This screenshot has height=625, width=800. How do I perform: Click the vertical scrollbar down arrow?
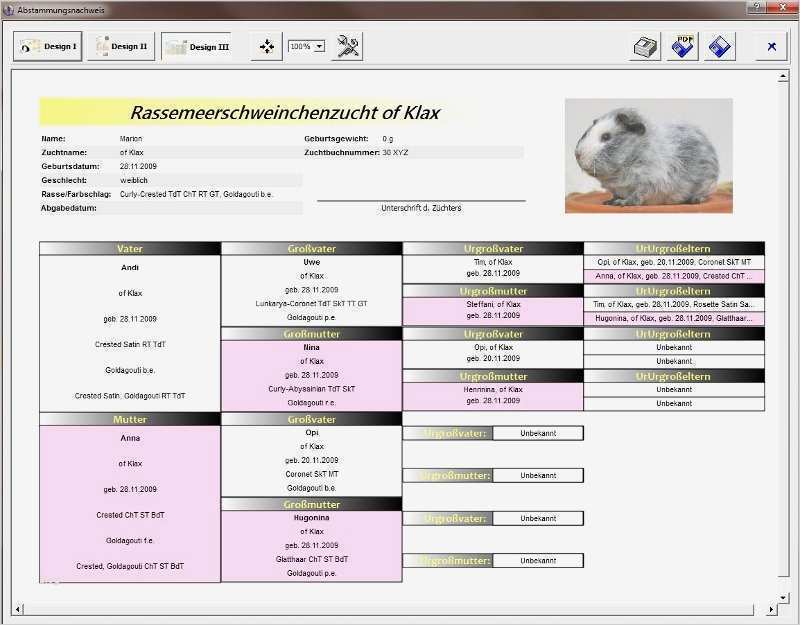coord(783,597)
